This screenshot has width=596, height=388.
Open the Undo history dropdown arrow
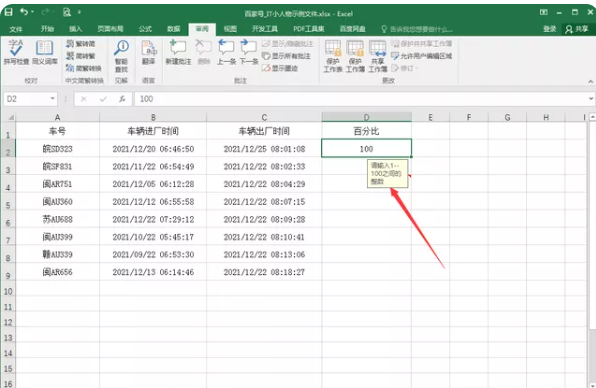coord(32,12)
